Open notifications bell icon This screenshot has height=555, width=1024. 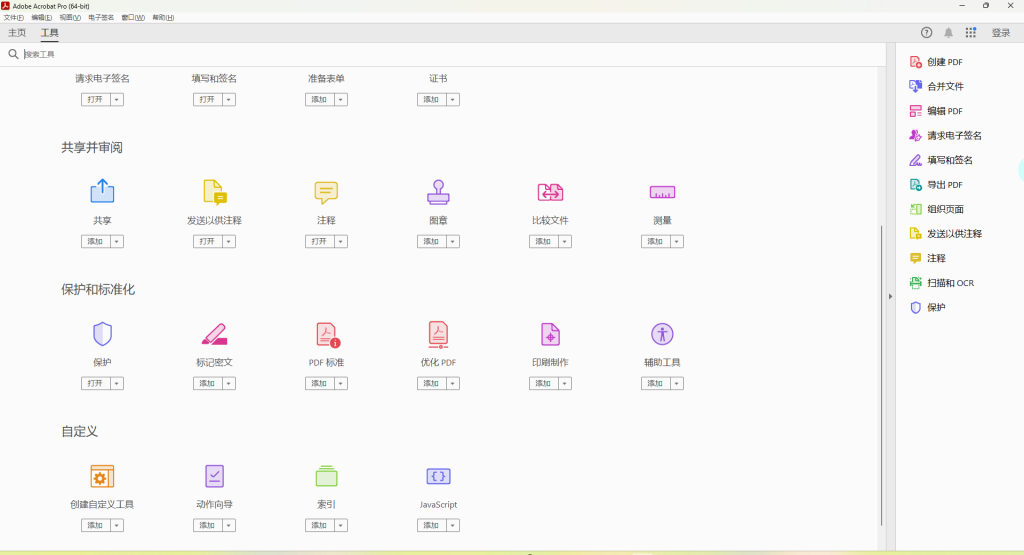point(948,33)
